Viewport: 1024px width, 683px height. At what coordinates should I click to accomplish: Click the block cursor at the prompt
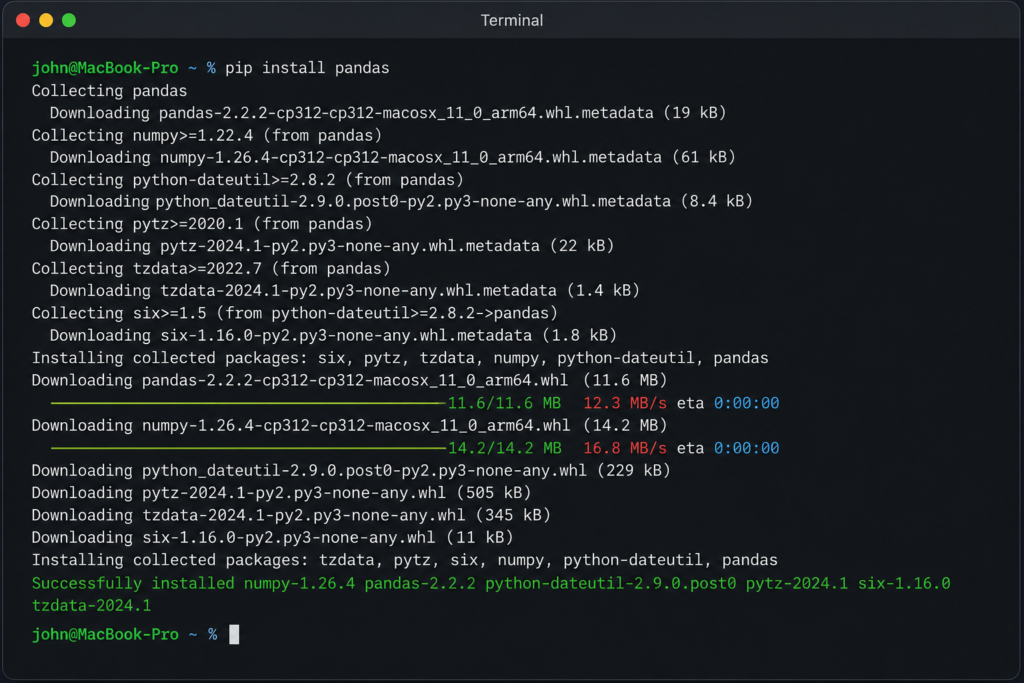pyautogui.click(x=234, y=635)
